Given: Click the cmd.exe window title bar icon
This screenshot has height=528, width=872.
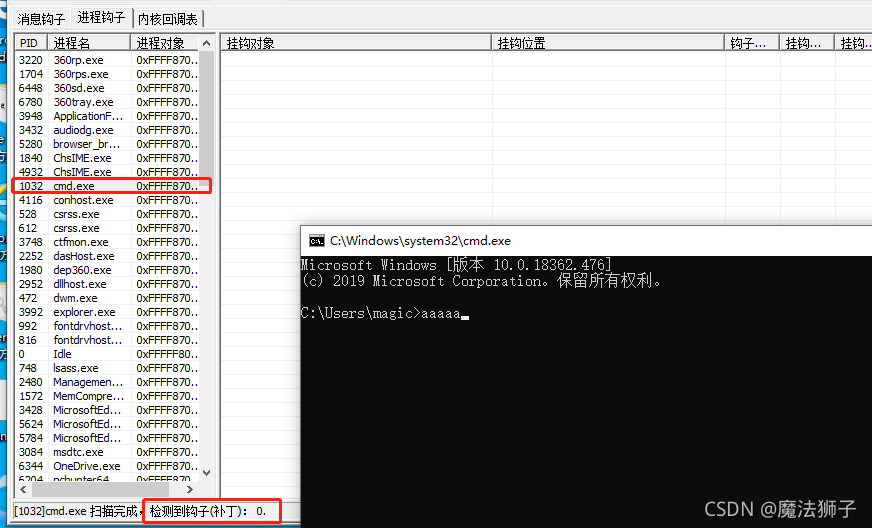Looking at the screenshot, I should click(317, 241).
